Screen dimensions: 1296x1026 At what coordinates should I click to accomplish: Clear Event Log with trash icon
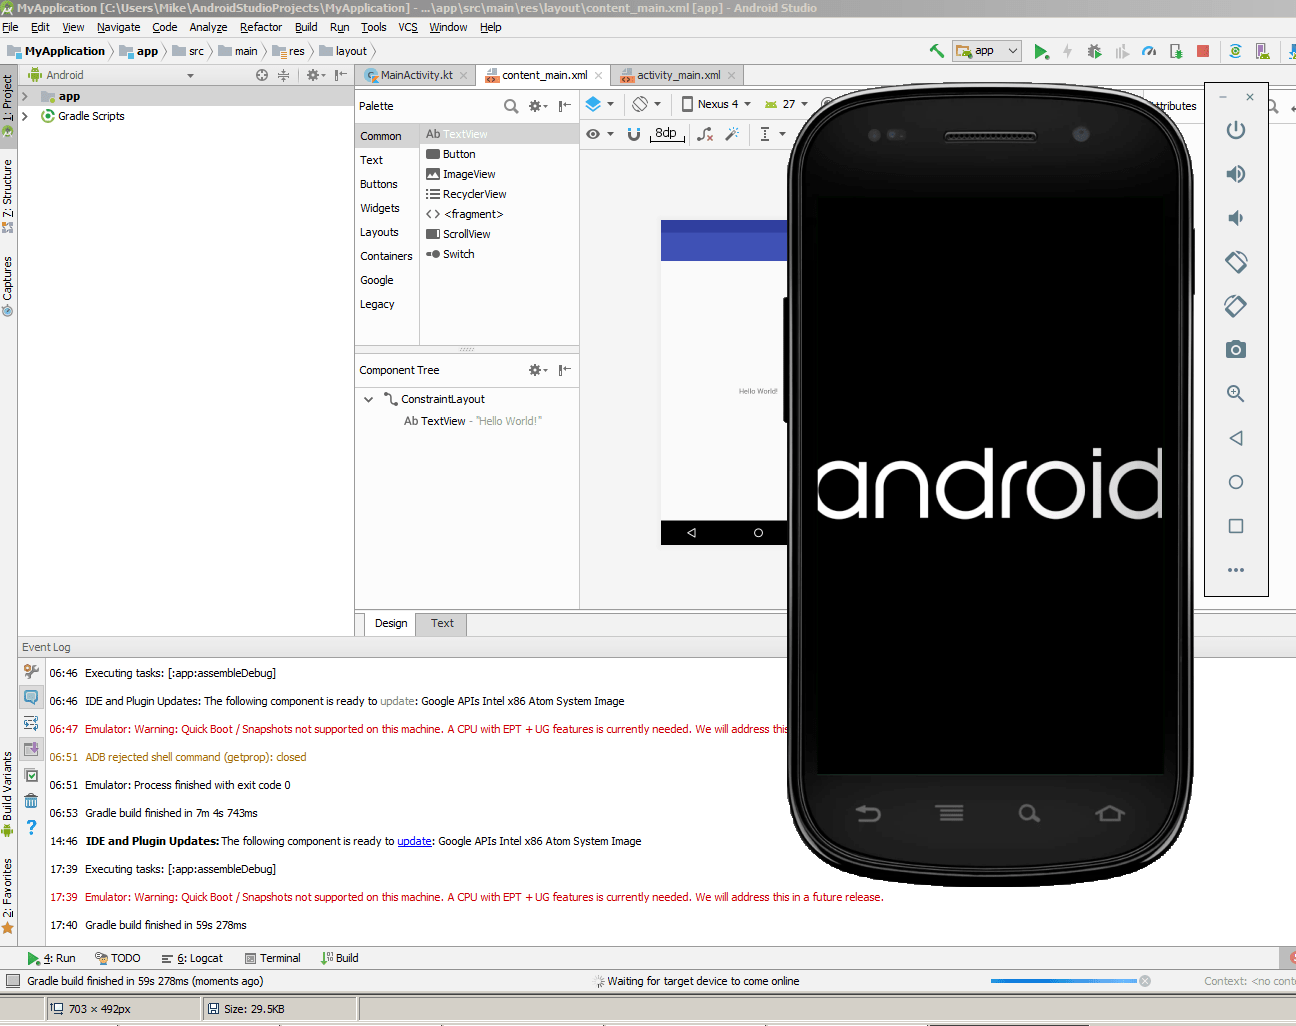point(31,801)
